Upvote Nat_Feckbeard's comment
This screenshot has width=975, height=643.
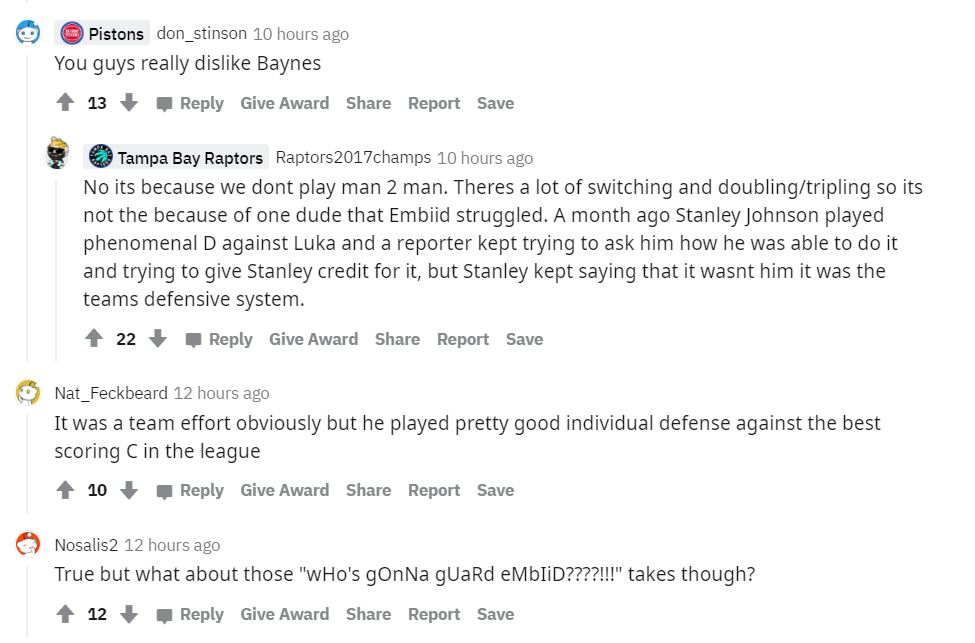pos(66,490)
